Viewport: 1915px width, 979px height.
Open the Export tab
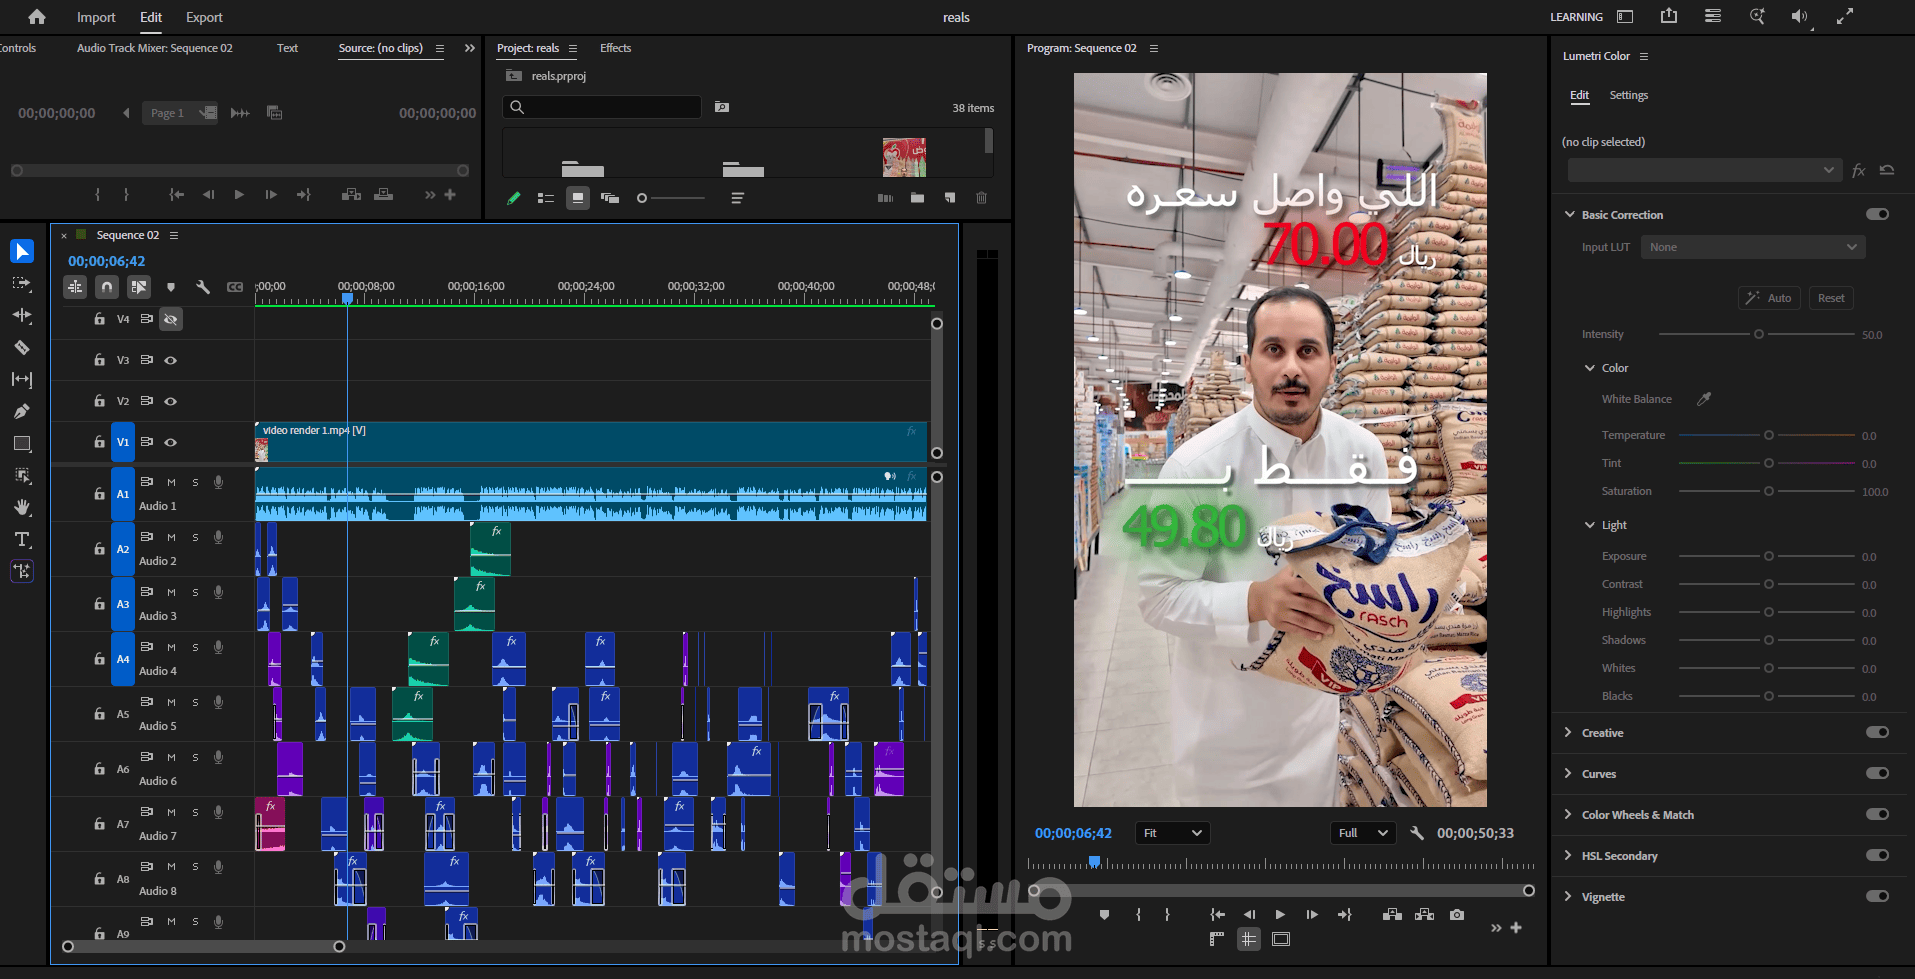(x=204, y=17)
